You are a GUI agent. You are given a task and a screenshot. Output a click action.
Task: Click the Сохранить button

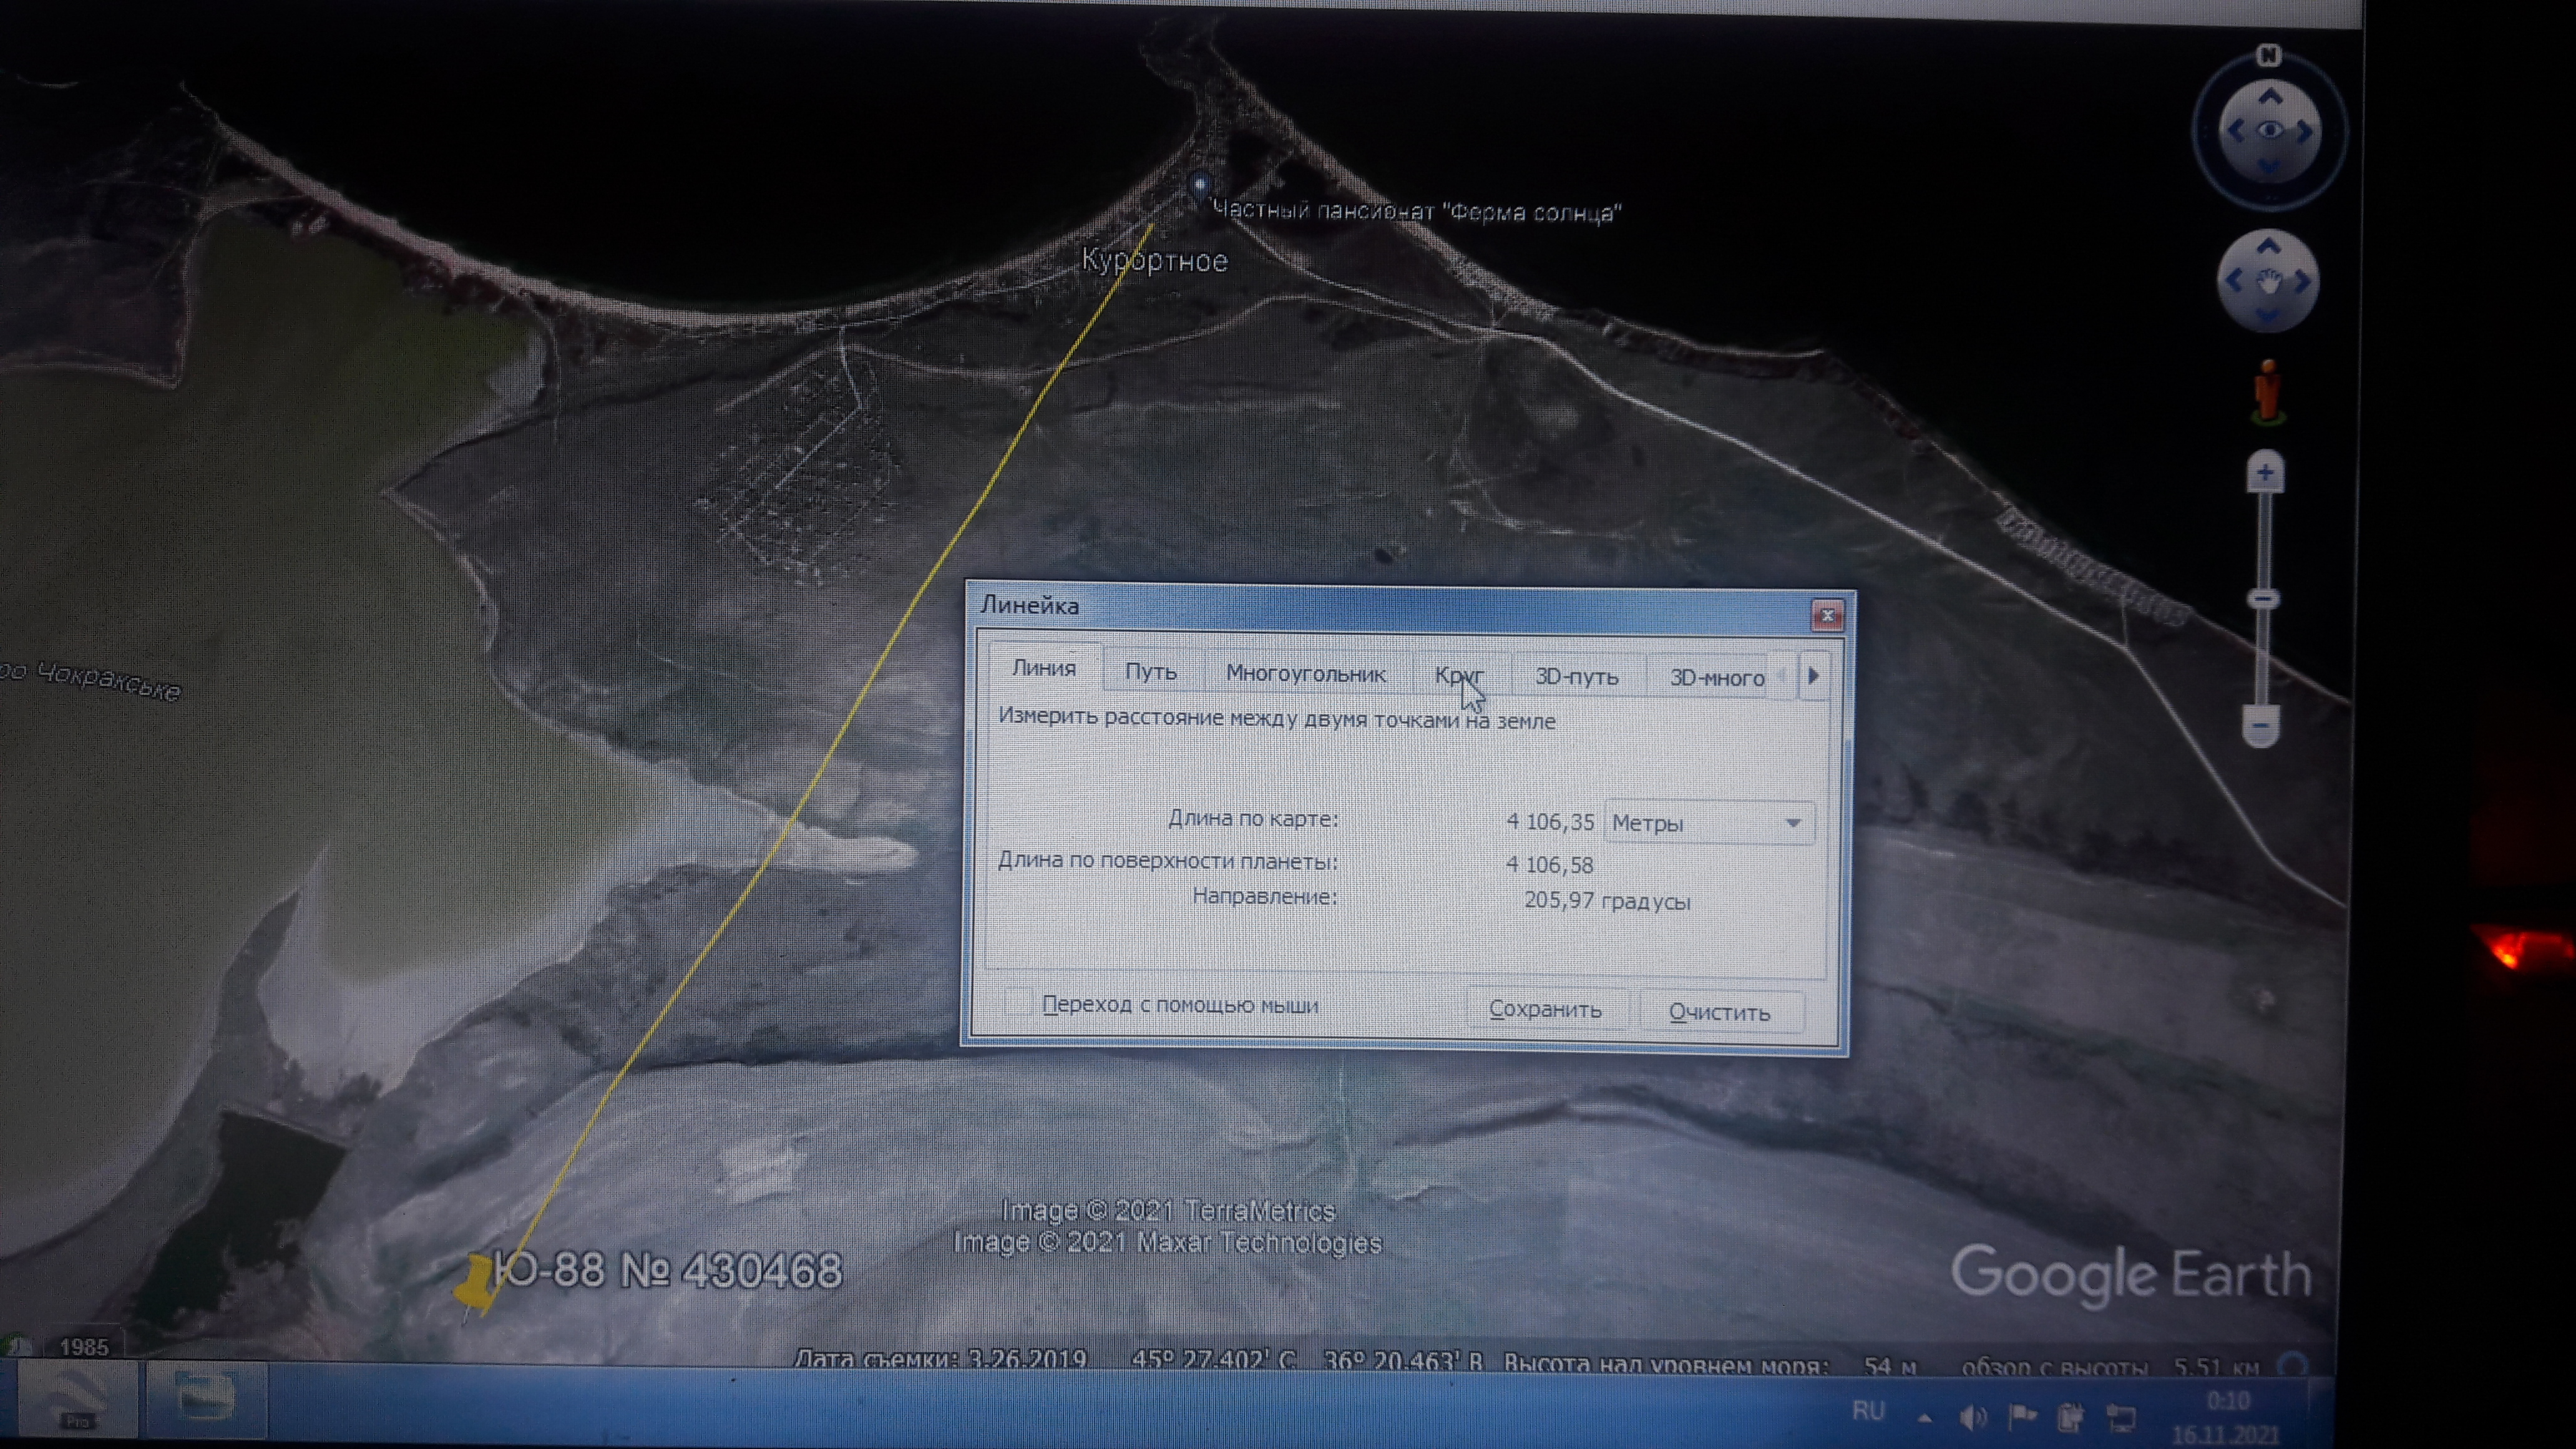(x=1545, y=1009)
